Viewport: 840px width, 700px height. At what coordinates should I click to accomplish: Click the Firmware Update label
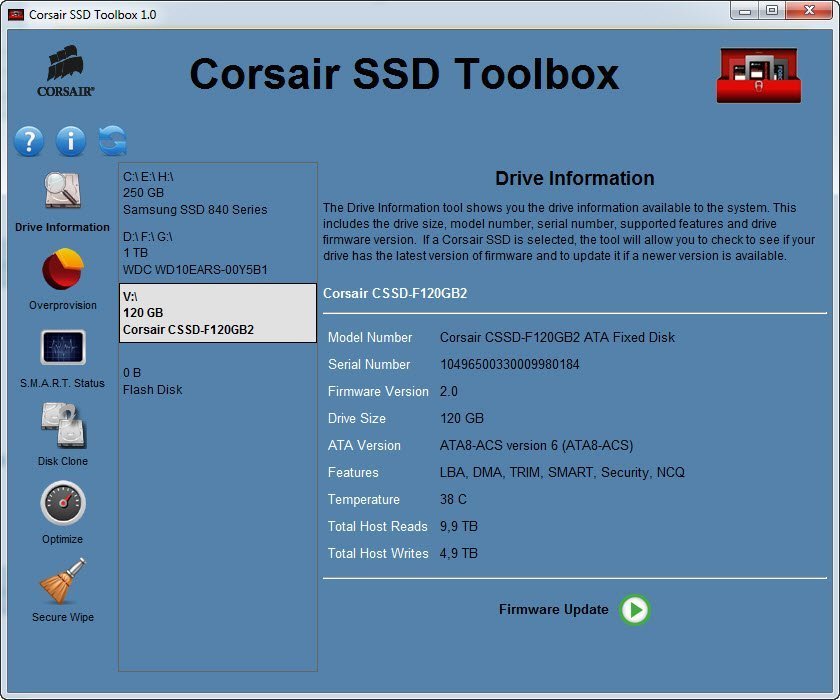click(x=553, y=610)
